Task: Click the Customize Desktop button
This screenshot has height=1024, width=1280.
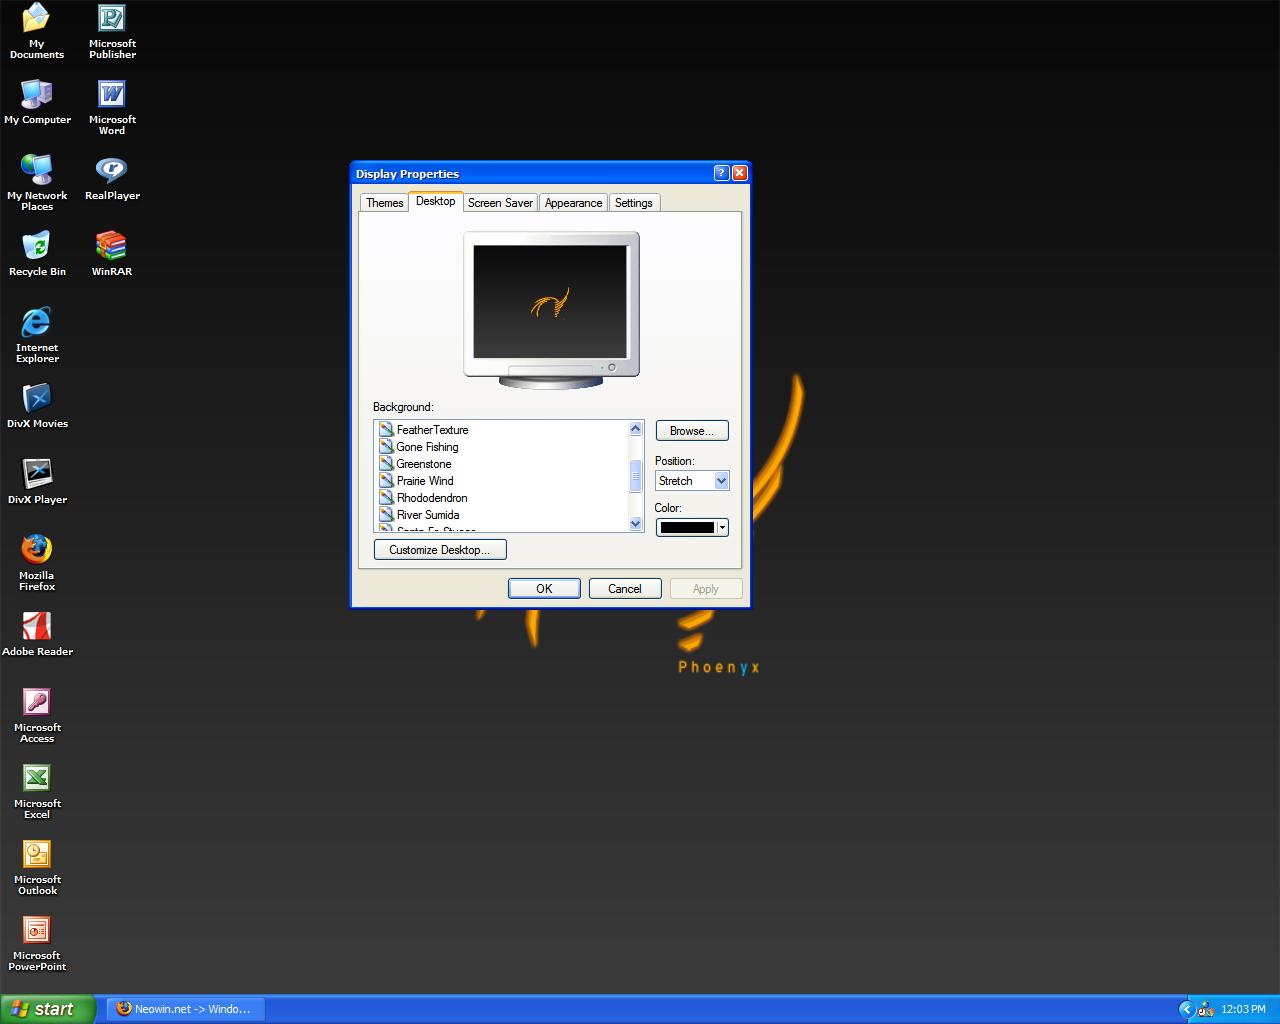Action: click(x=440, y=549)
